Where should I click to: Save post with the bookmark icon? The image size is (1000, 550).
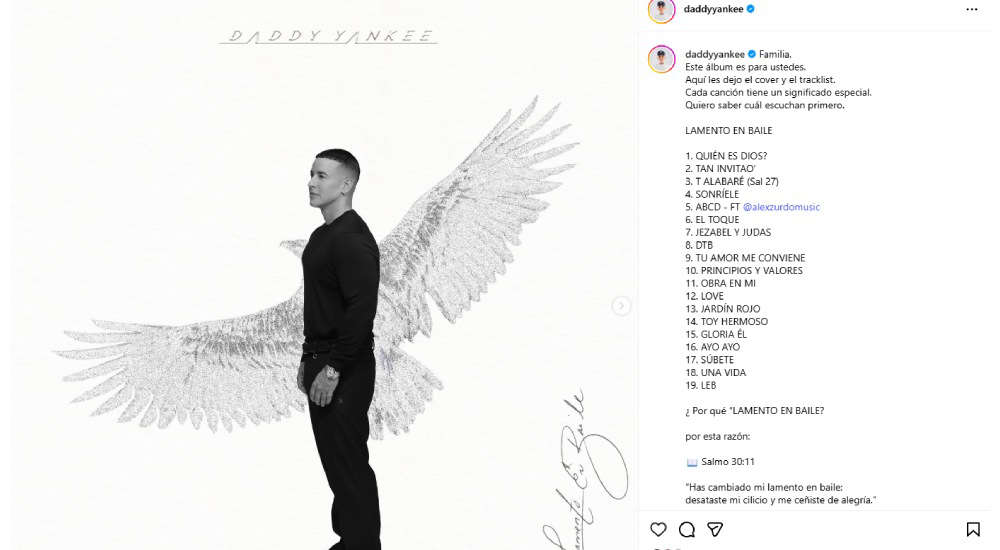[x=973, y=529]
